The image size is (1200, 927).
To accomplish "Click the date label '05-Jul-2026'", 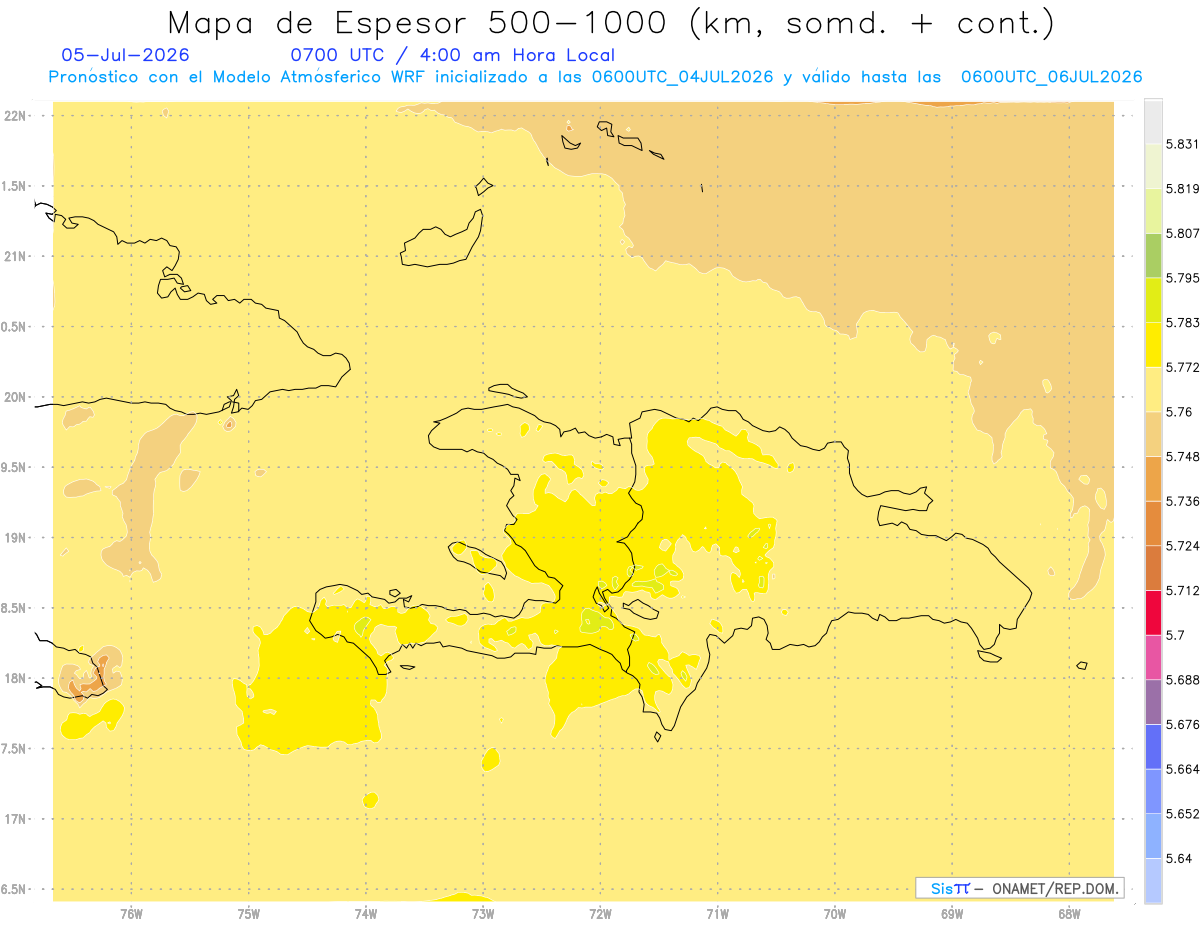I will (126, 56).
